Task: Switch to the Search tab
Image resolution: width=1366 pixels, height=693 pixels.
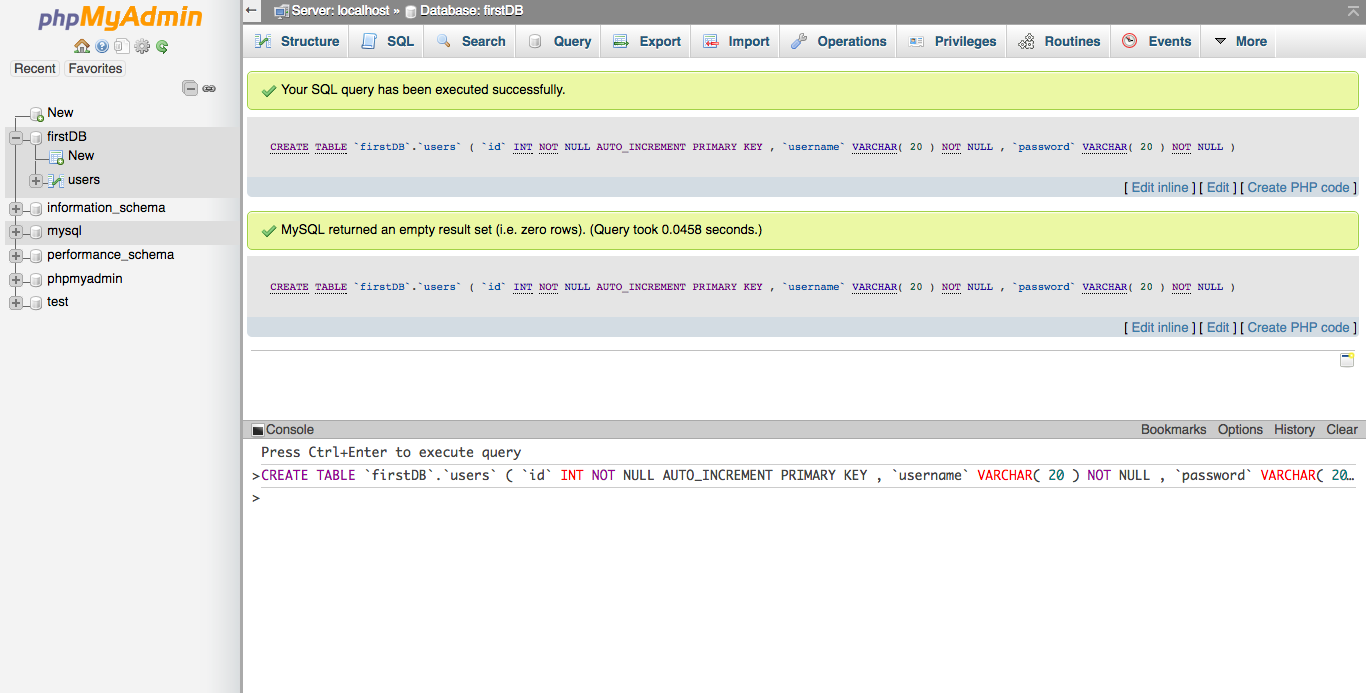Action: coord(471,41)
